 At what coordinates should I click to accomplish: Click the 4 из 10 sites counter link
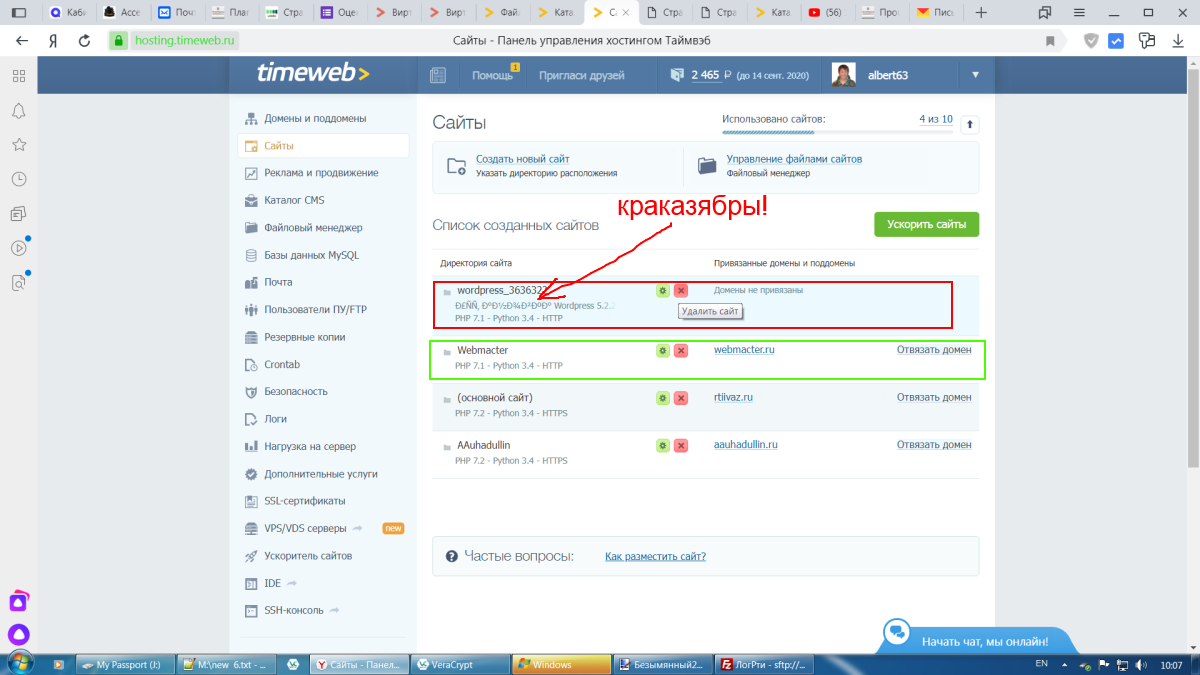pyautogui.click(x=936, y=119)
